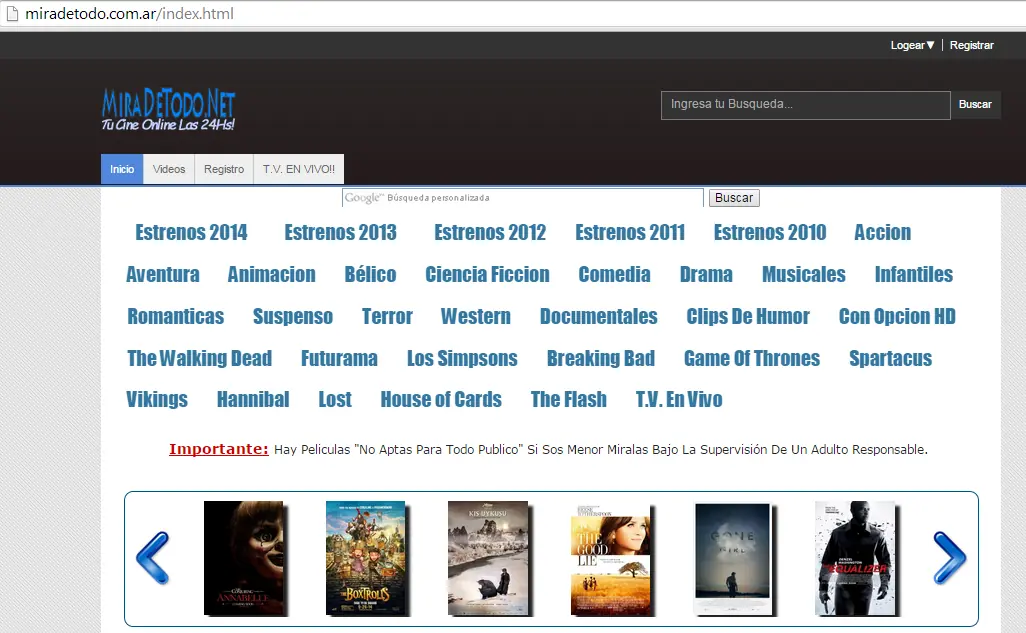Viewport: 1026px width, 633px height.
Task: Open the Ciencia Ficcion genre
Action: (487, 274)
